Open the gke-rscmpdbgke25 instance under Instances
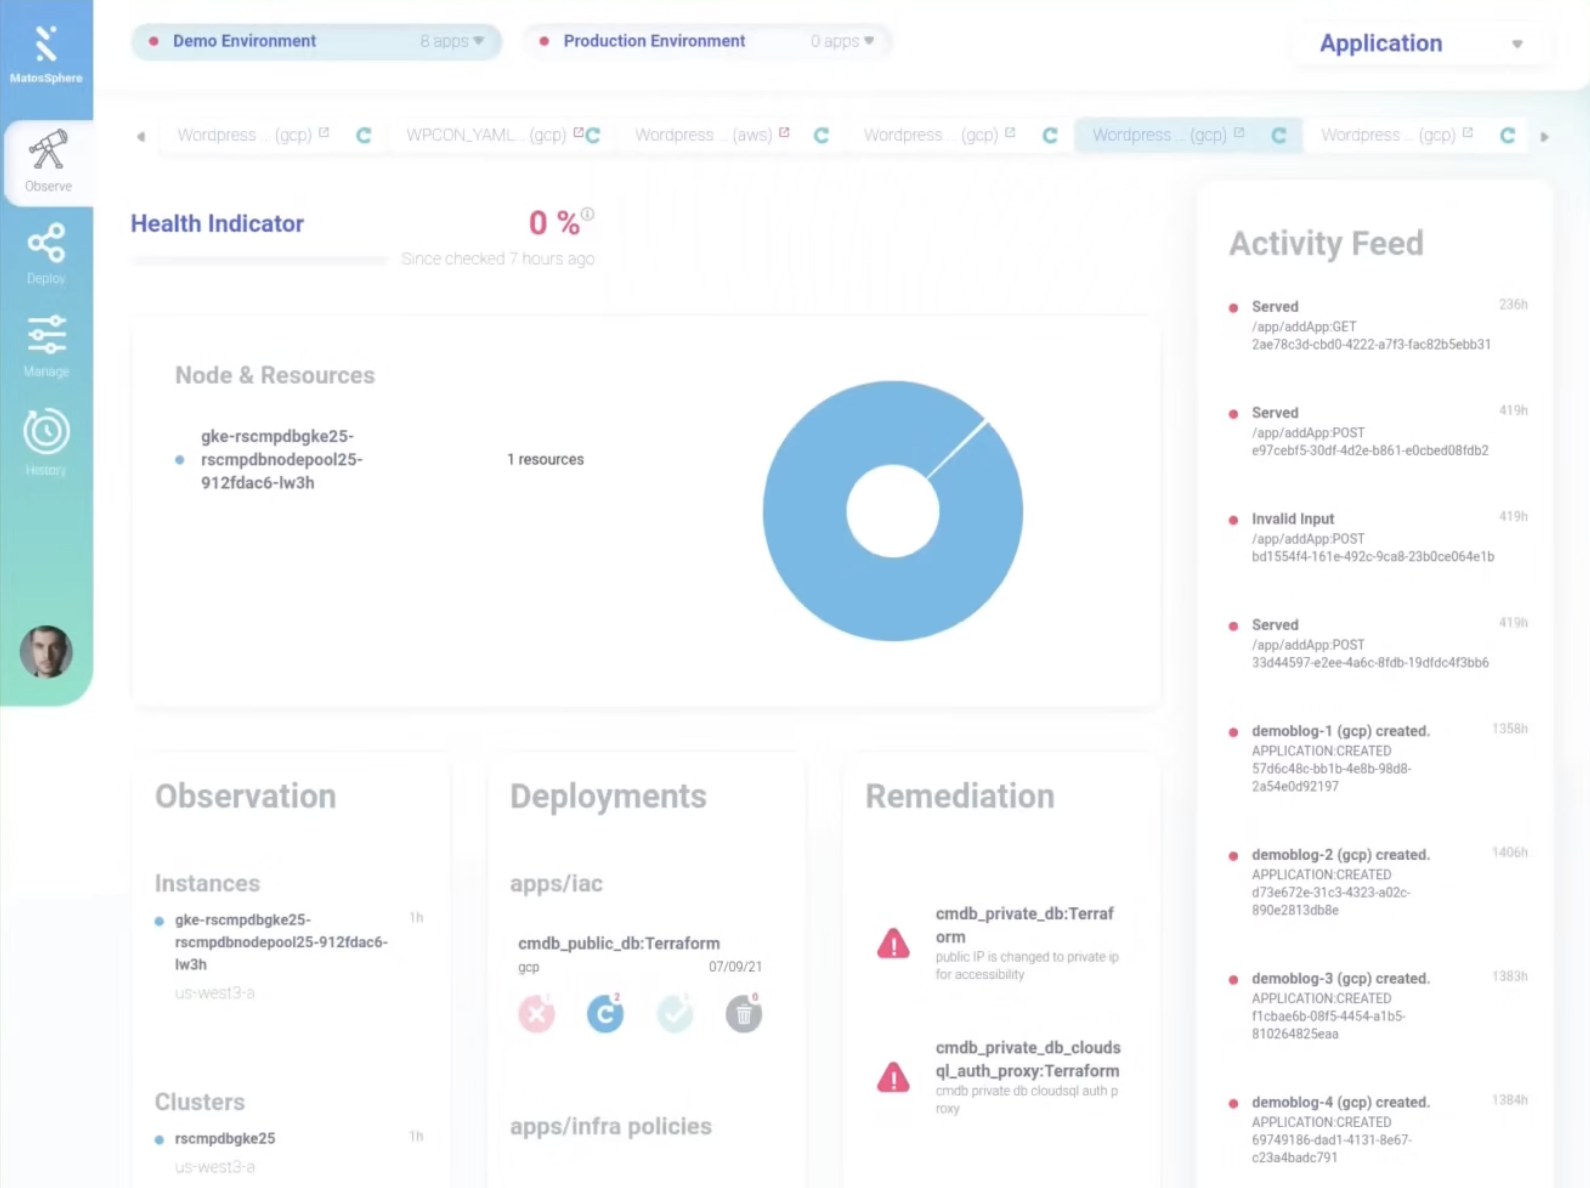Screen dimensions: 1590x1188 point(281,942)
